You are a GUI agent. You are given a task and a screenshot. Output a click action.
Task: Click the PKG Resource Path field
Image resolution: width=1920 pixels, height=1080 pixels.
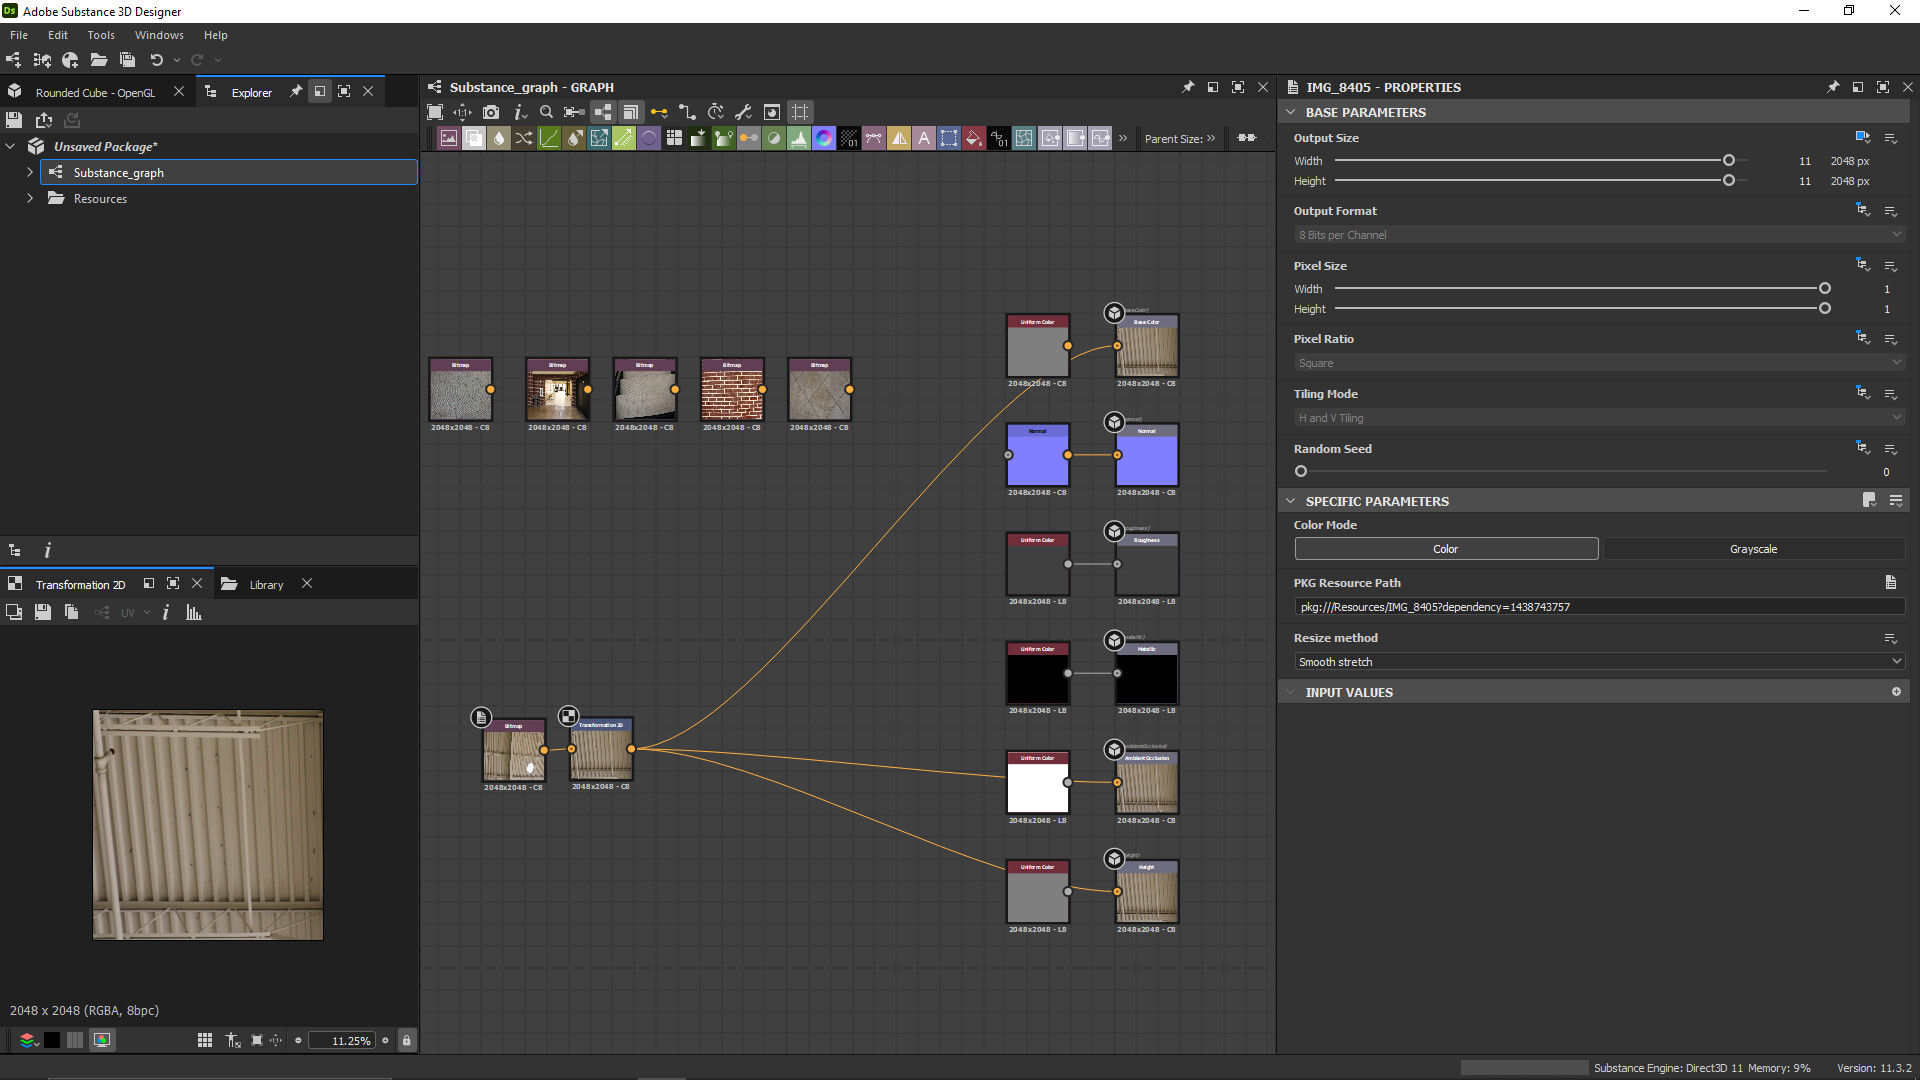coord(1597,606)
